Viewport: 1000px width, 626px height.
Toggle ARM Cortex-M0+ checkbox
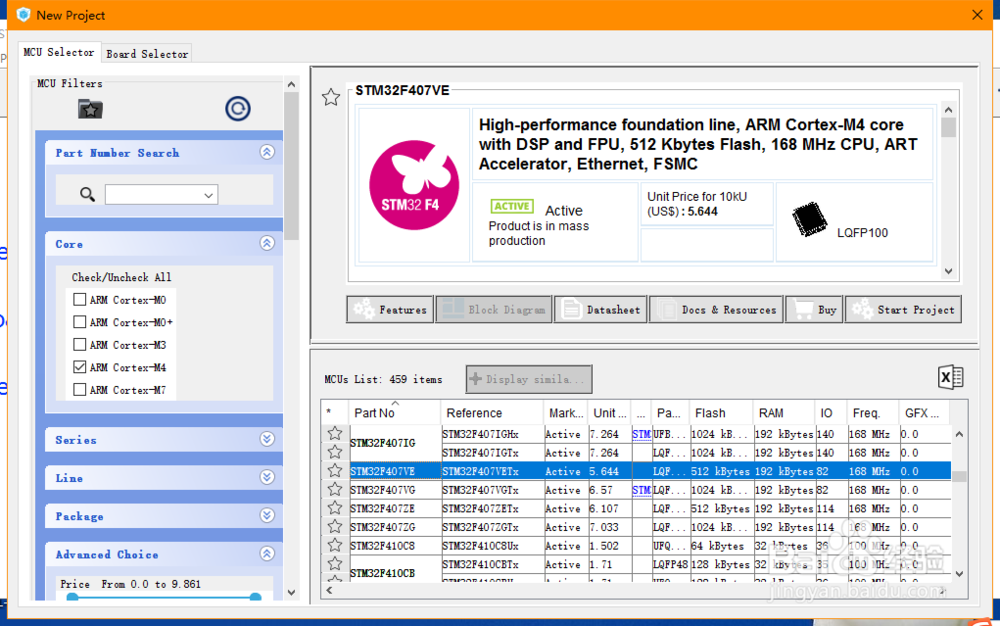click(80, 322)
